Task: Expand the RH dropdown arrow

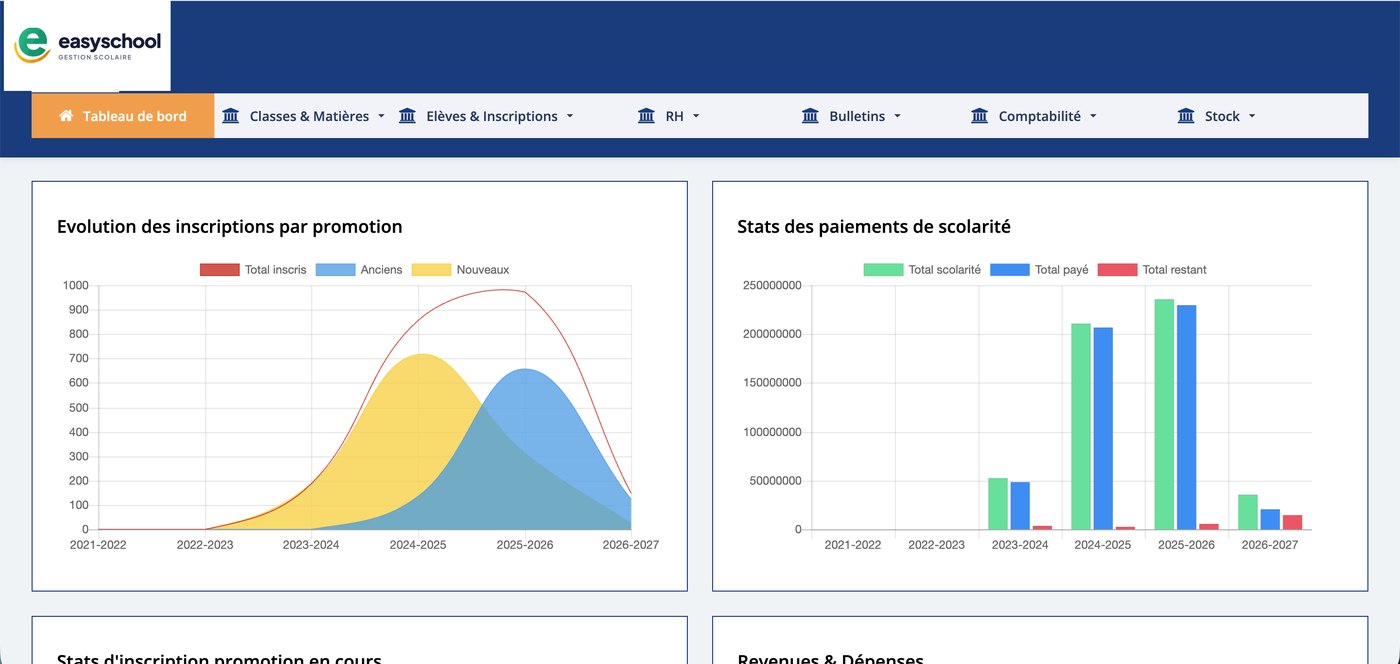Action: coord(696,116)
